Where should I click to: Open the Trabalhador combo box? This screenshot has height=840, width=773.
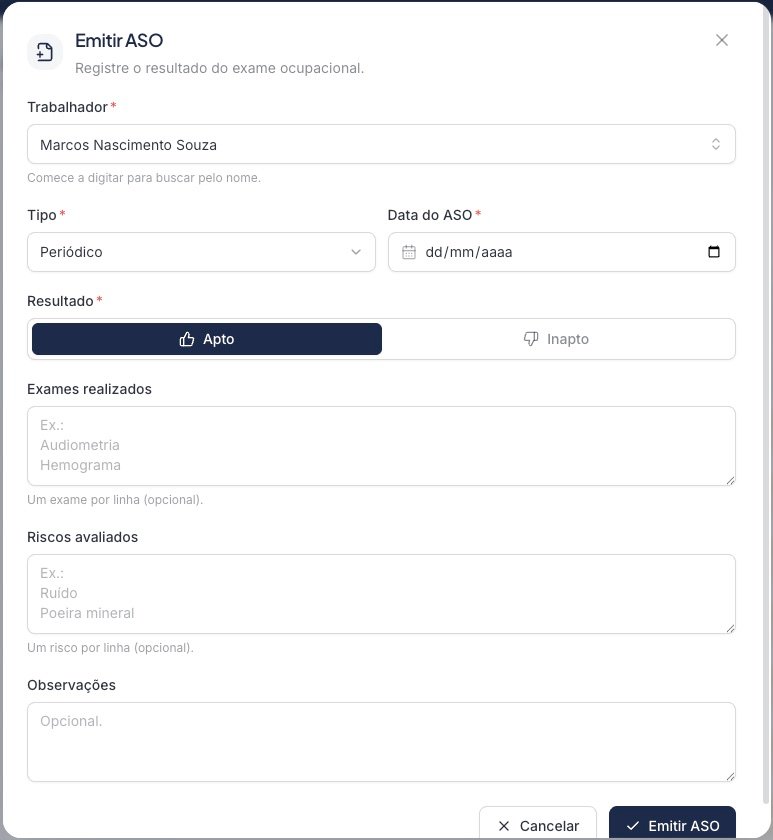pyautogui.click(x=381, y=144)
